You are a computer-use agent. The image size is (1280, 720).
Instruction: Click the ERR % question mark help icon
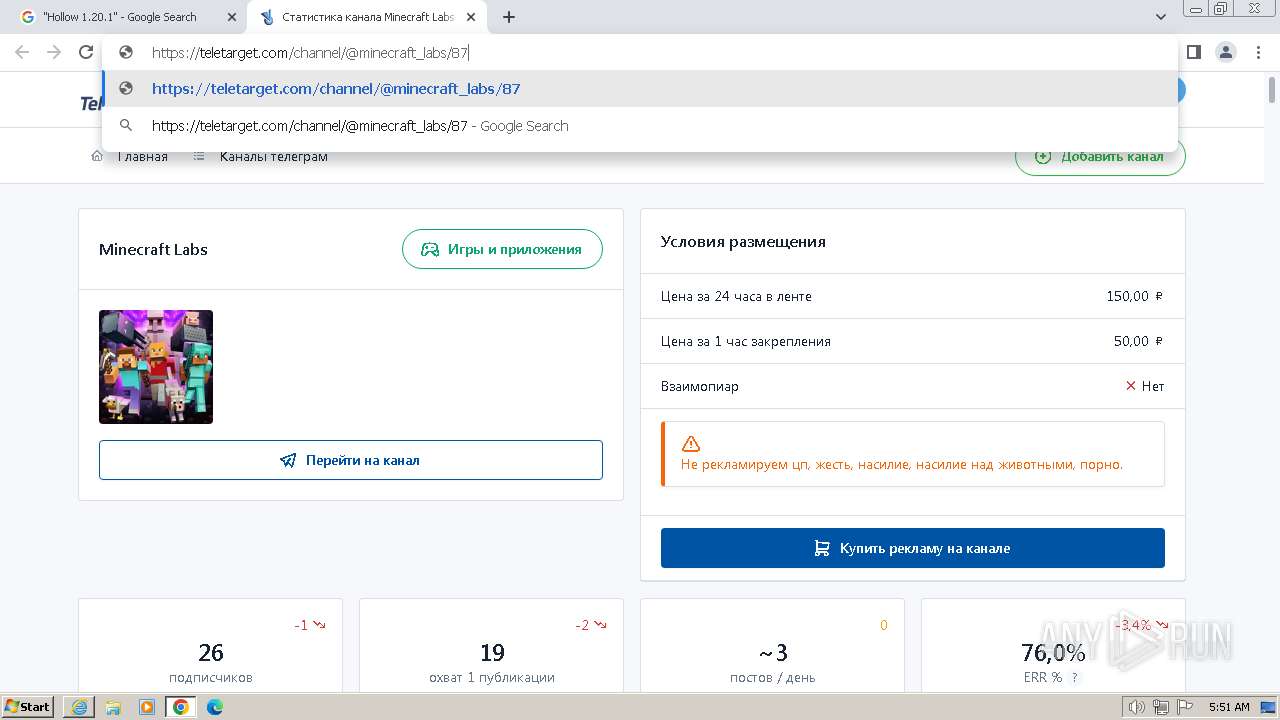(1075, 678)
